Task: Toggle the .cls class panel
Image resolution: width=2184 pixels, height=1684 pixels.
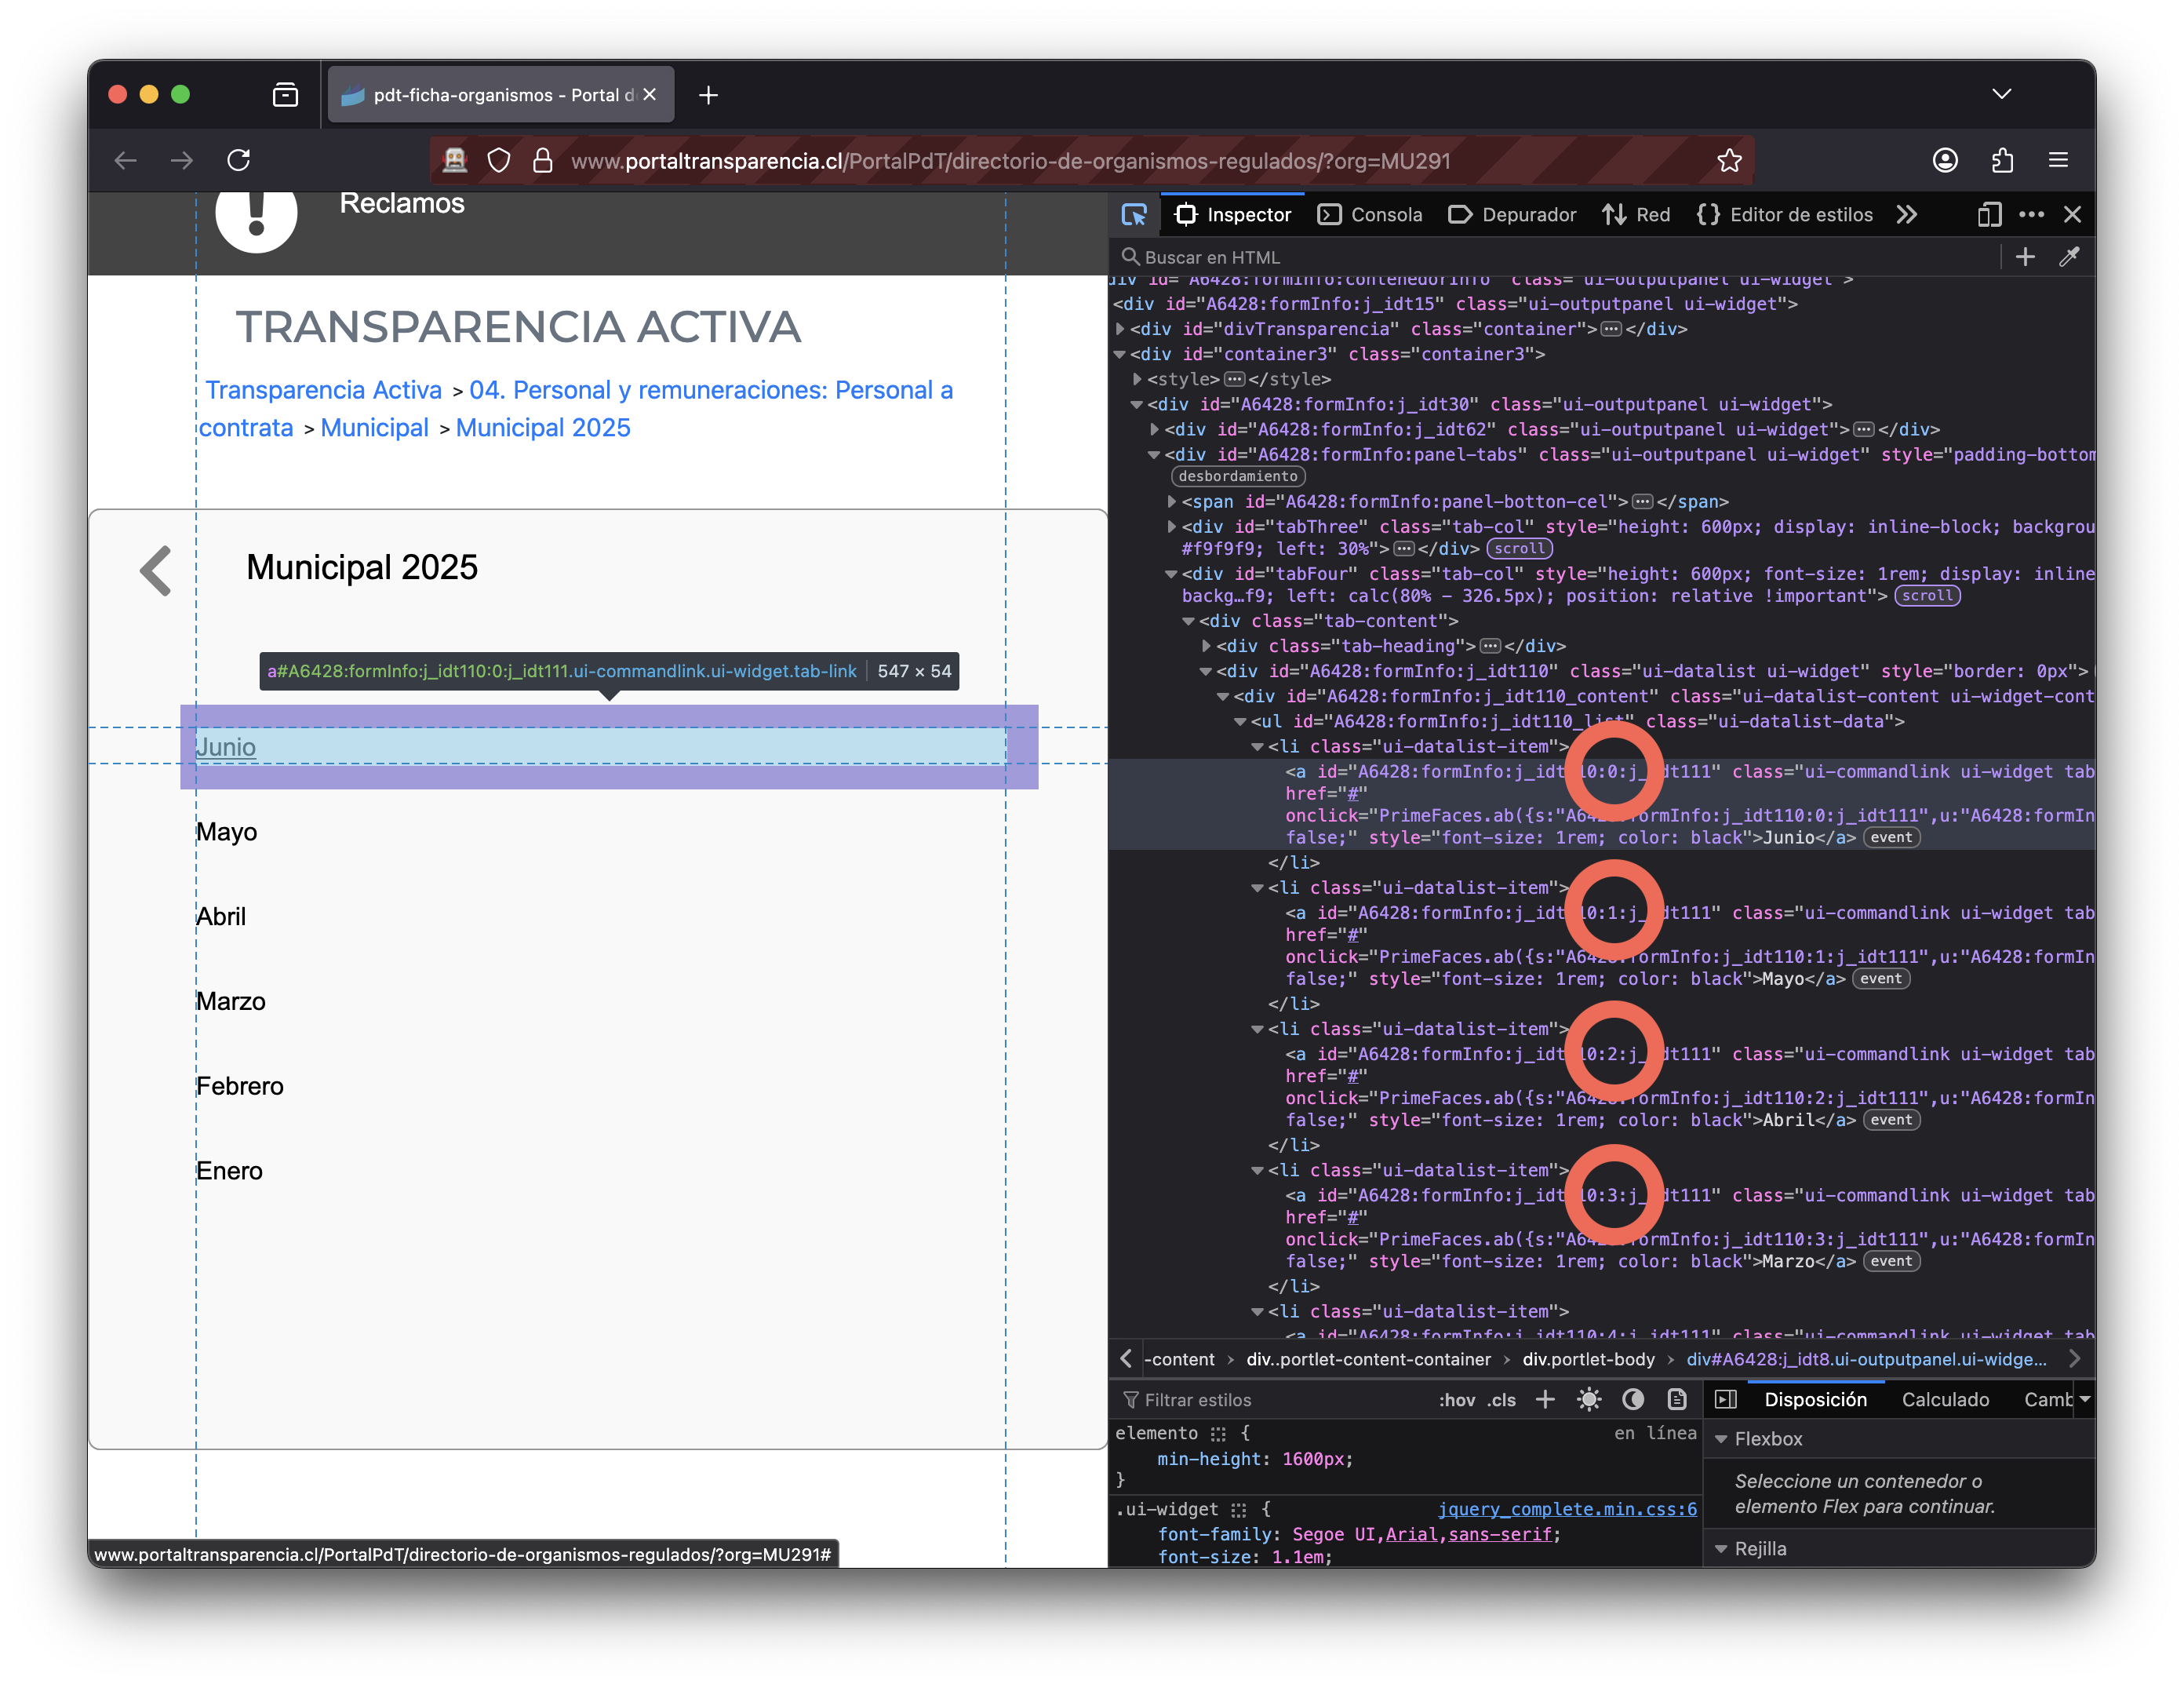Action: (1501, 1400)
